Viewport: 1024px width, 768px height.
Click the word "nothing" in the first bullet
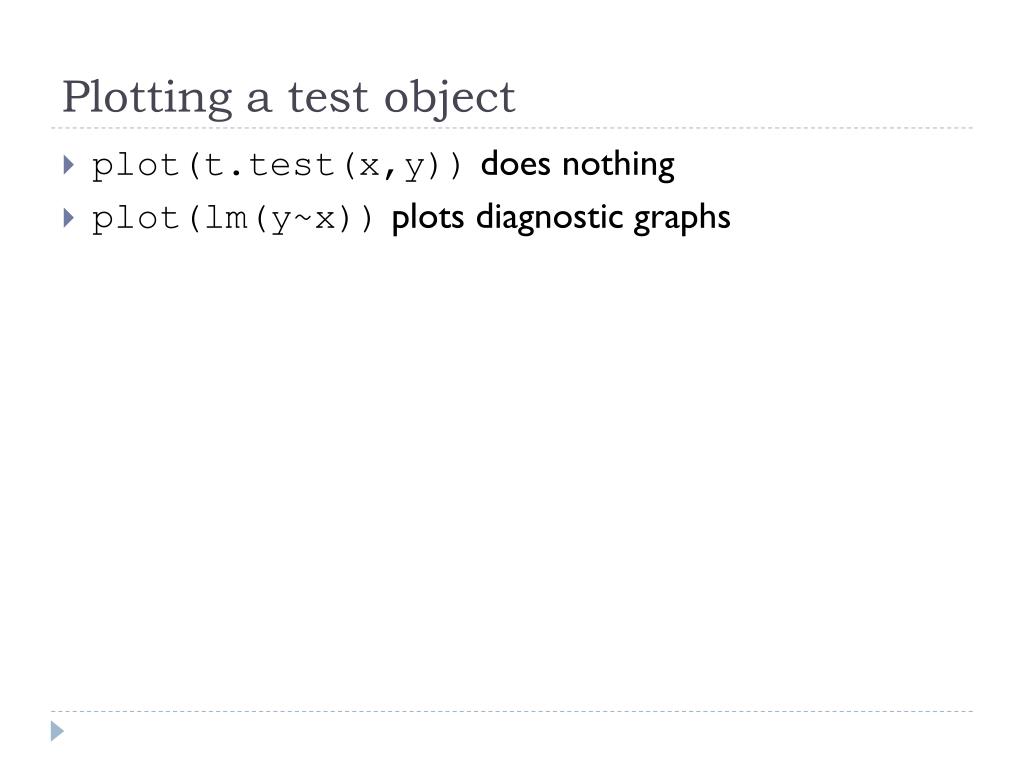click(618, 165)
